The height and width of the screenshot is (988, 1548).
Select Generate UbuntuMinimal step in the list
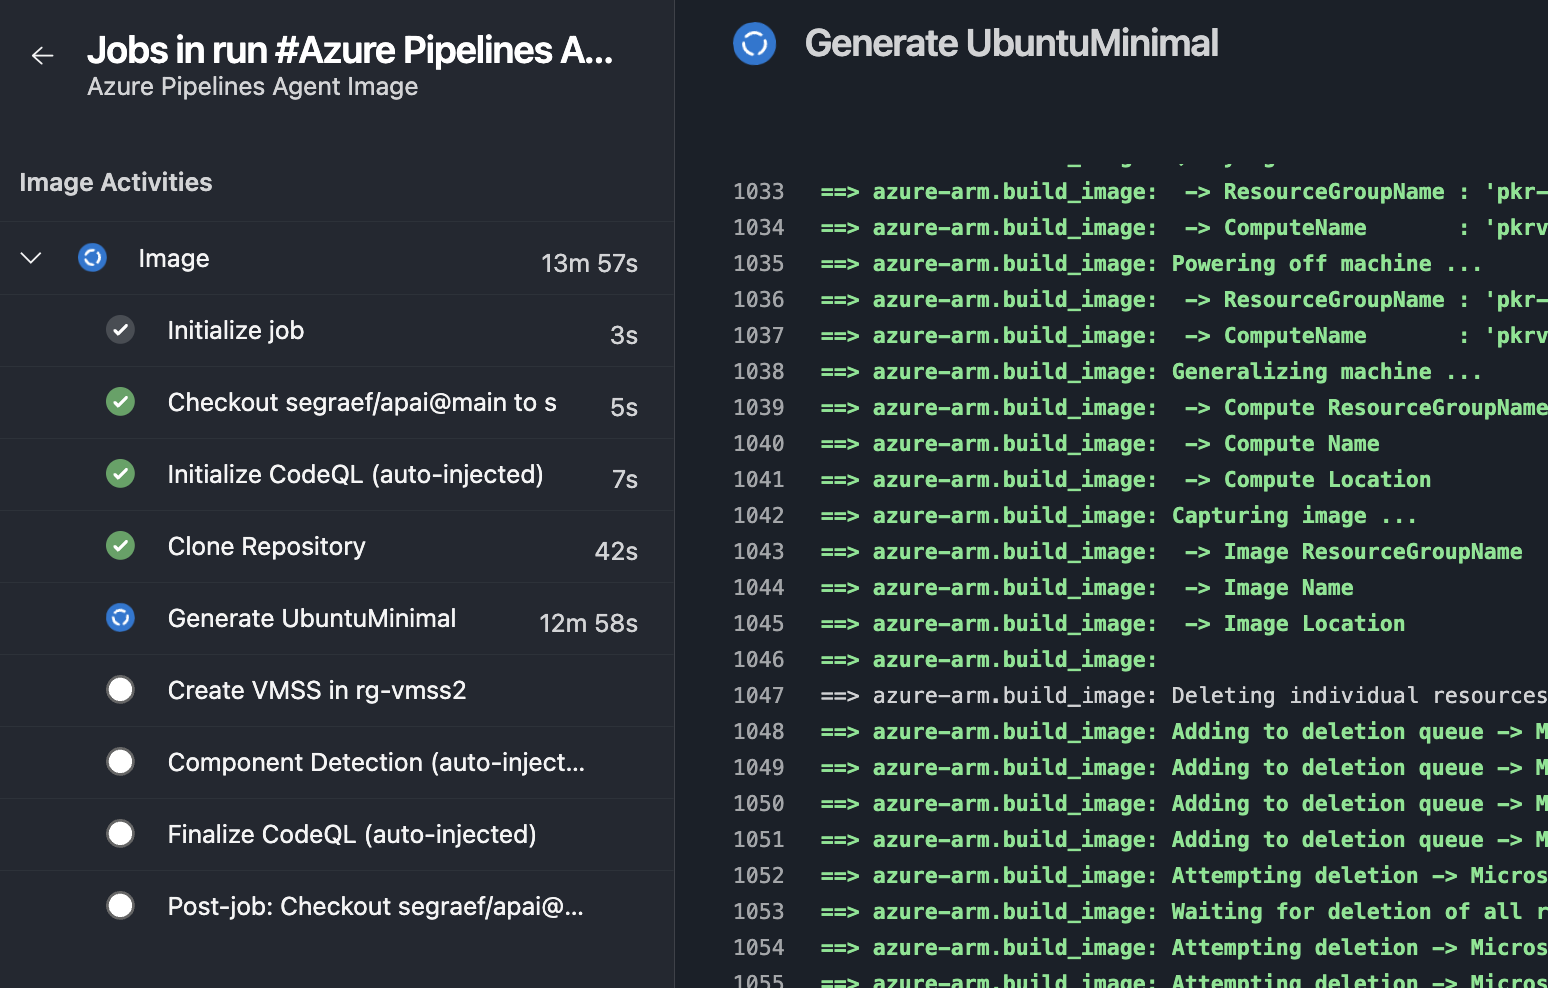pos(337,618)
